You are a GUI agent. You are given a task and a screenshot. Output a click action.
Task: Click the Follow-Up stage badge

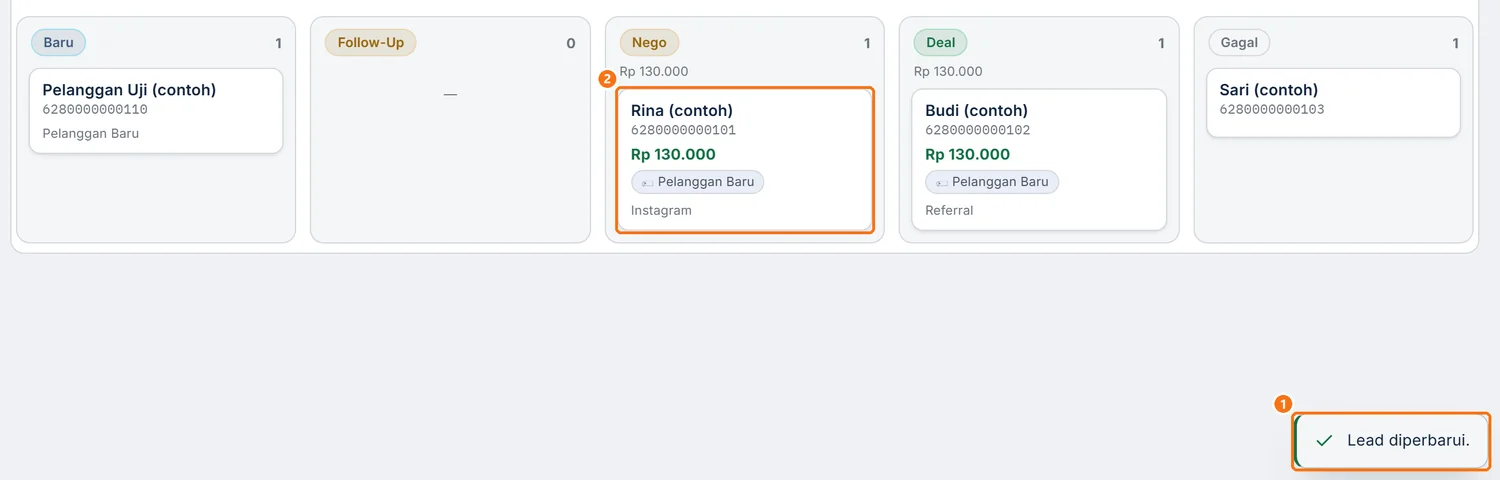[371, 43]
